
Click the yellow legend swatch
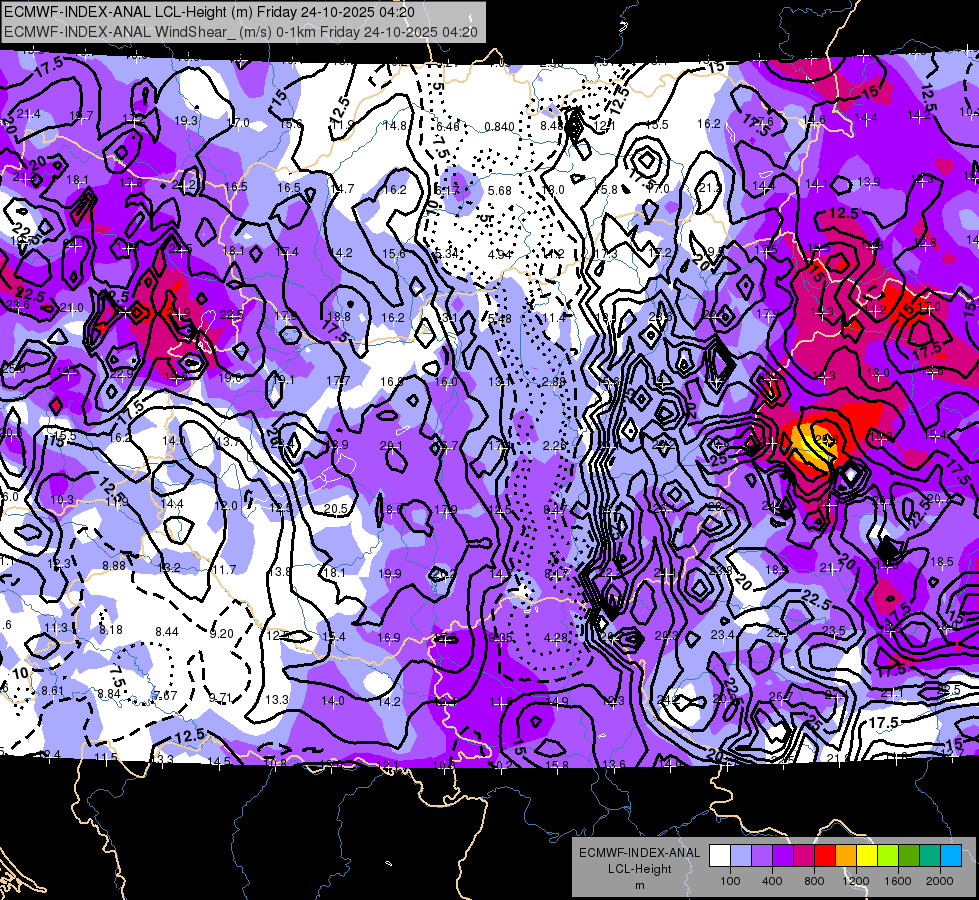867,856
